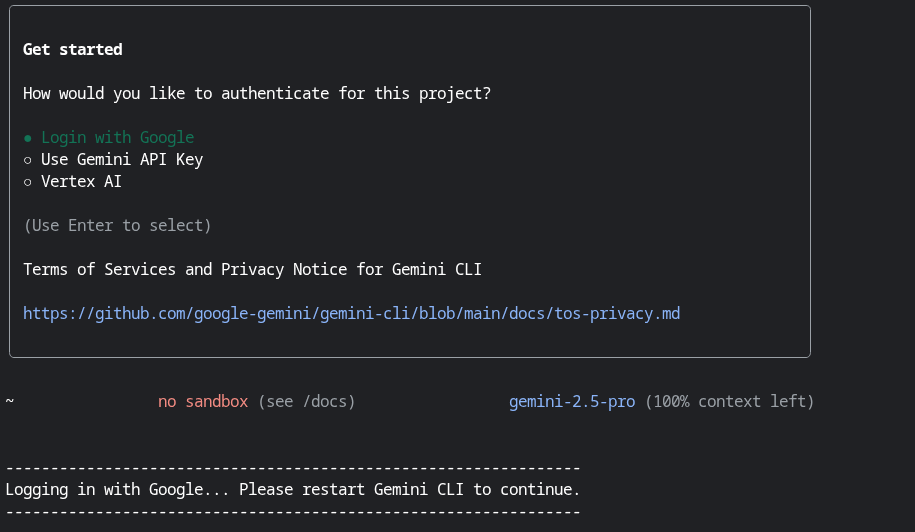Click the dashed line above the login message
The height and width of the screenshot is (532, 915).
[293, 468]
